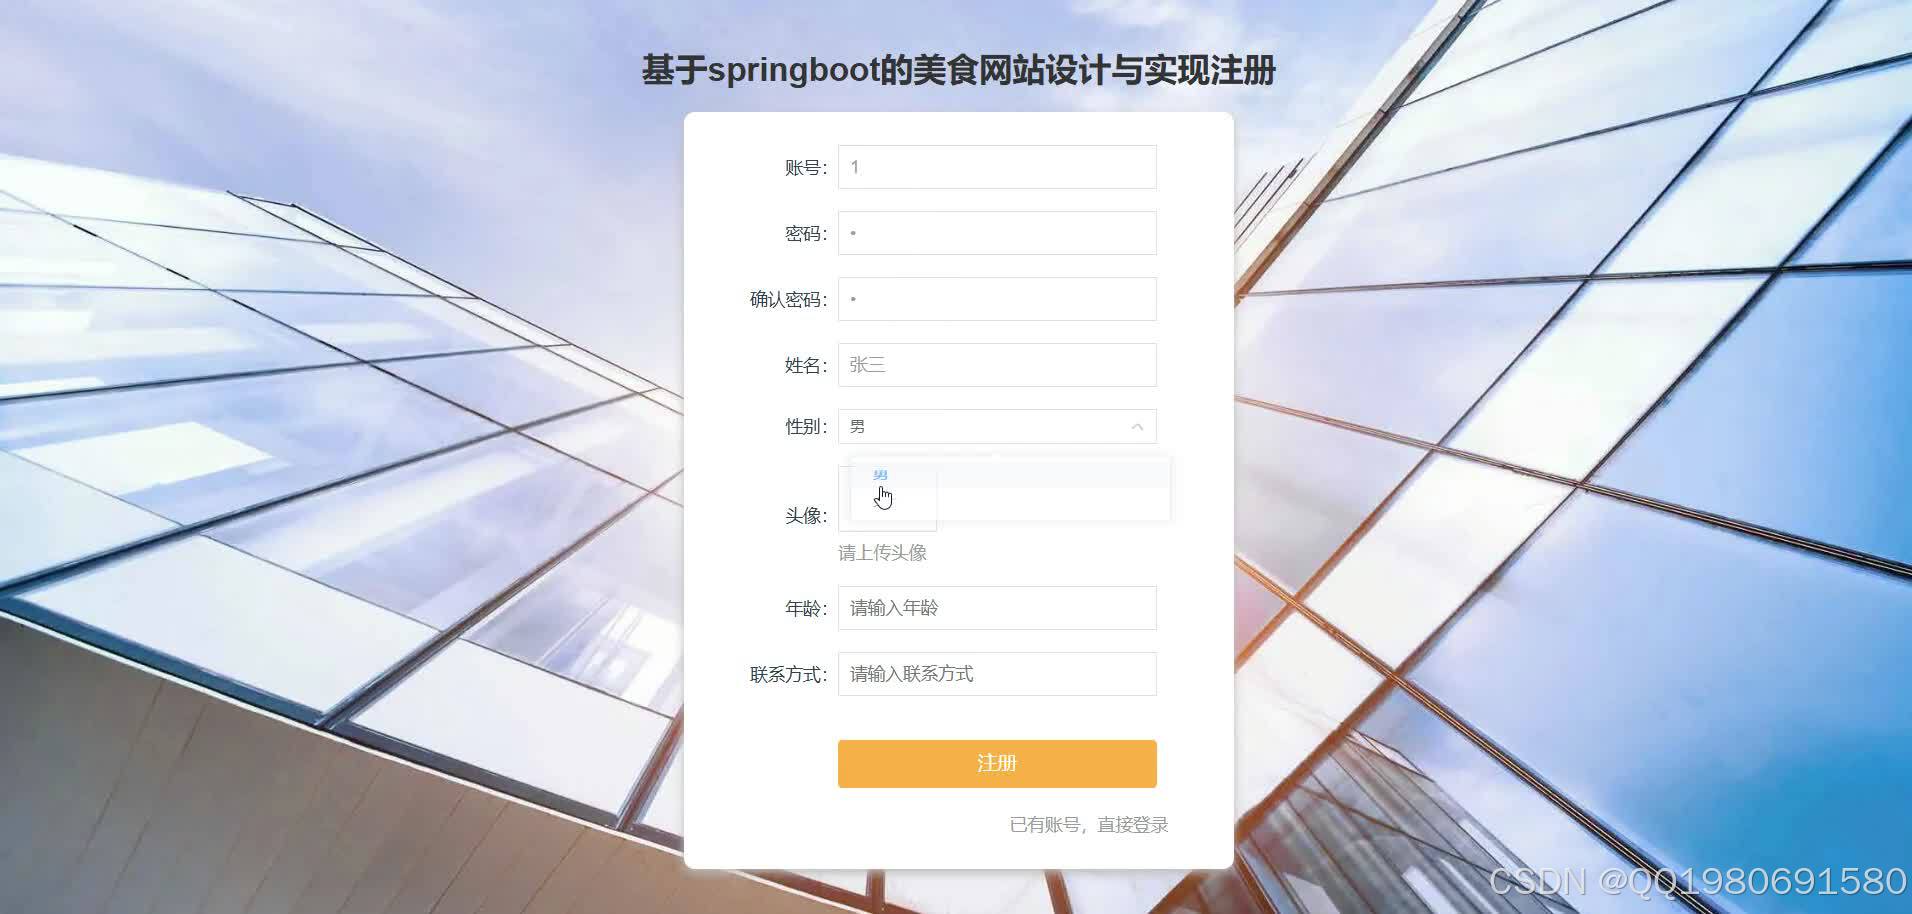Click the highlighted 男 option under the cursor

click(879, 474)
